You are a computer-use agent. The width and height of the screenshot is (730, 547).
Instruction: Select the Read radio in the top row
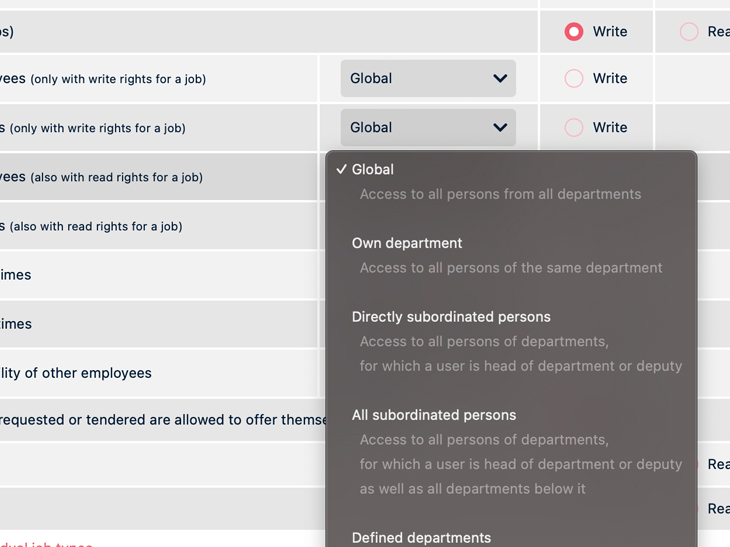point(689,32)
